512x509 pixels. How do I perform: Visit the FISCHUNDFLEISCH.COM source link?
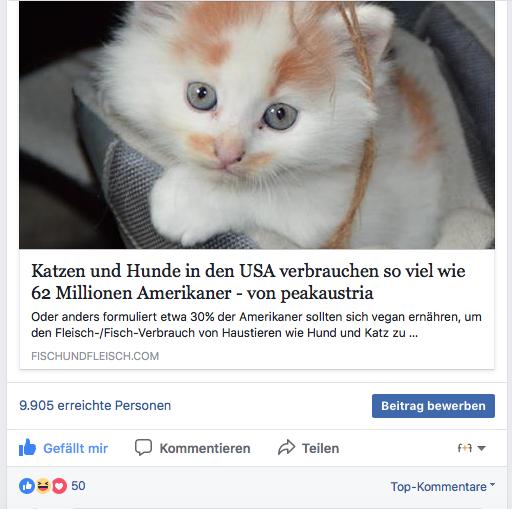pyautogui.click(x=95, y=356)
